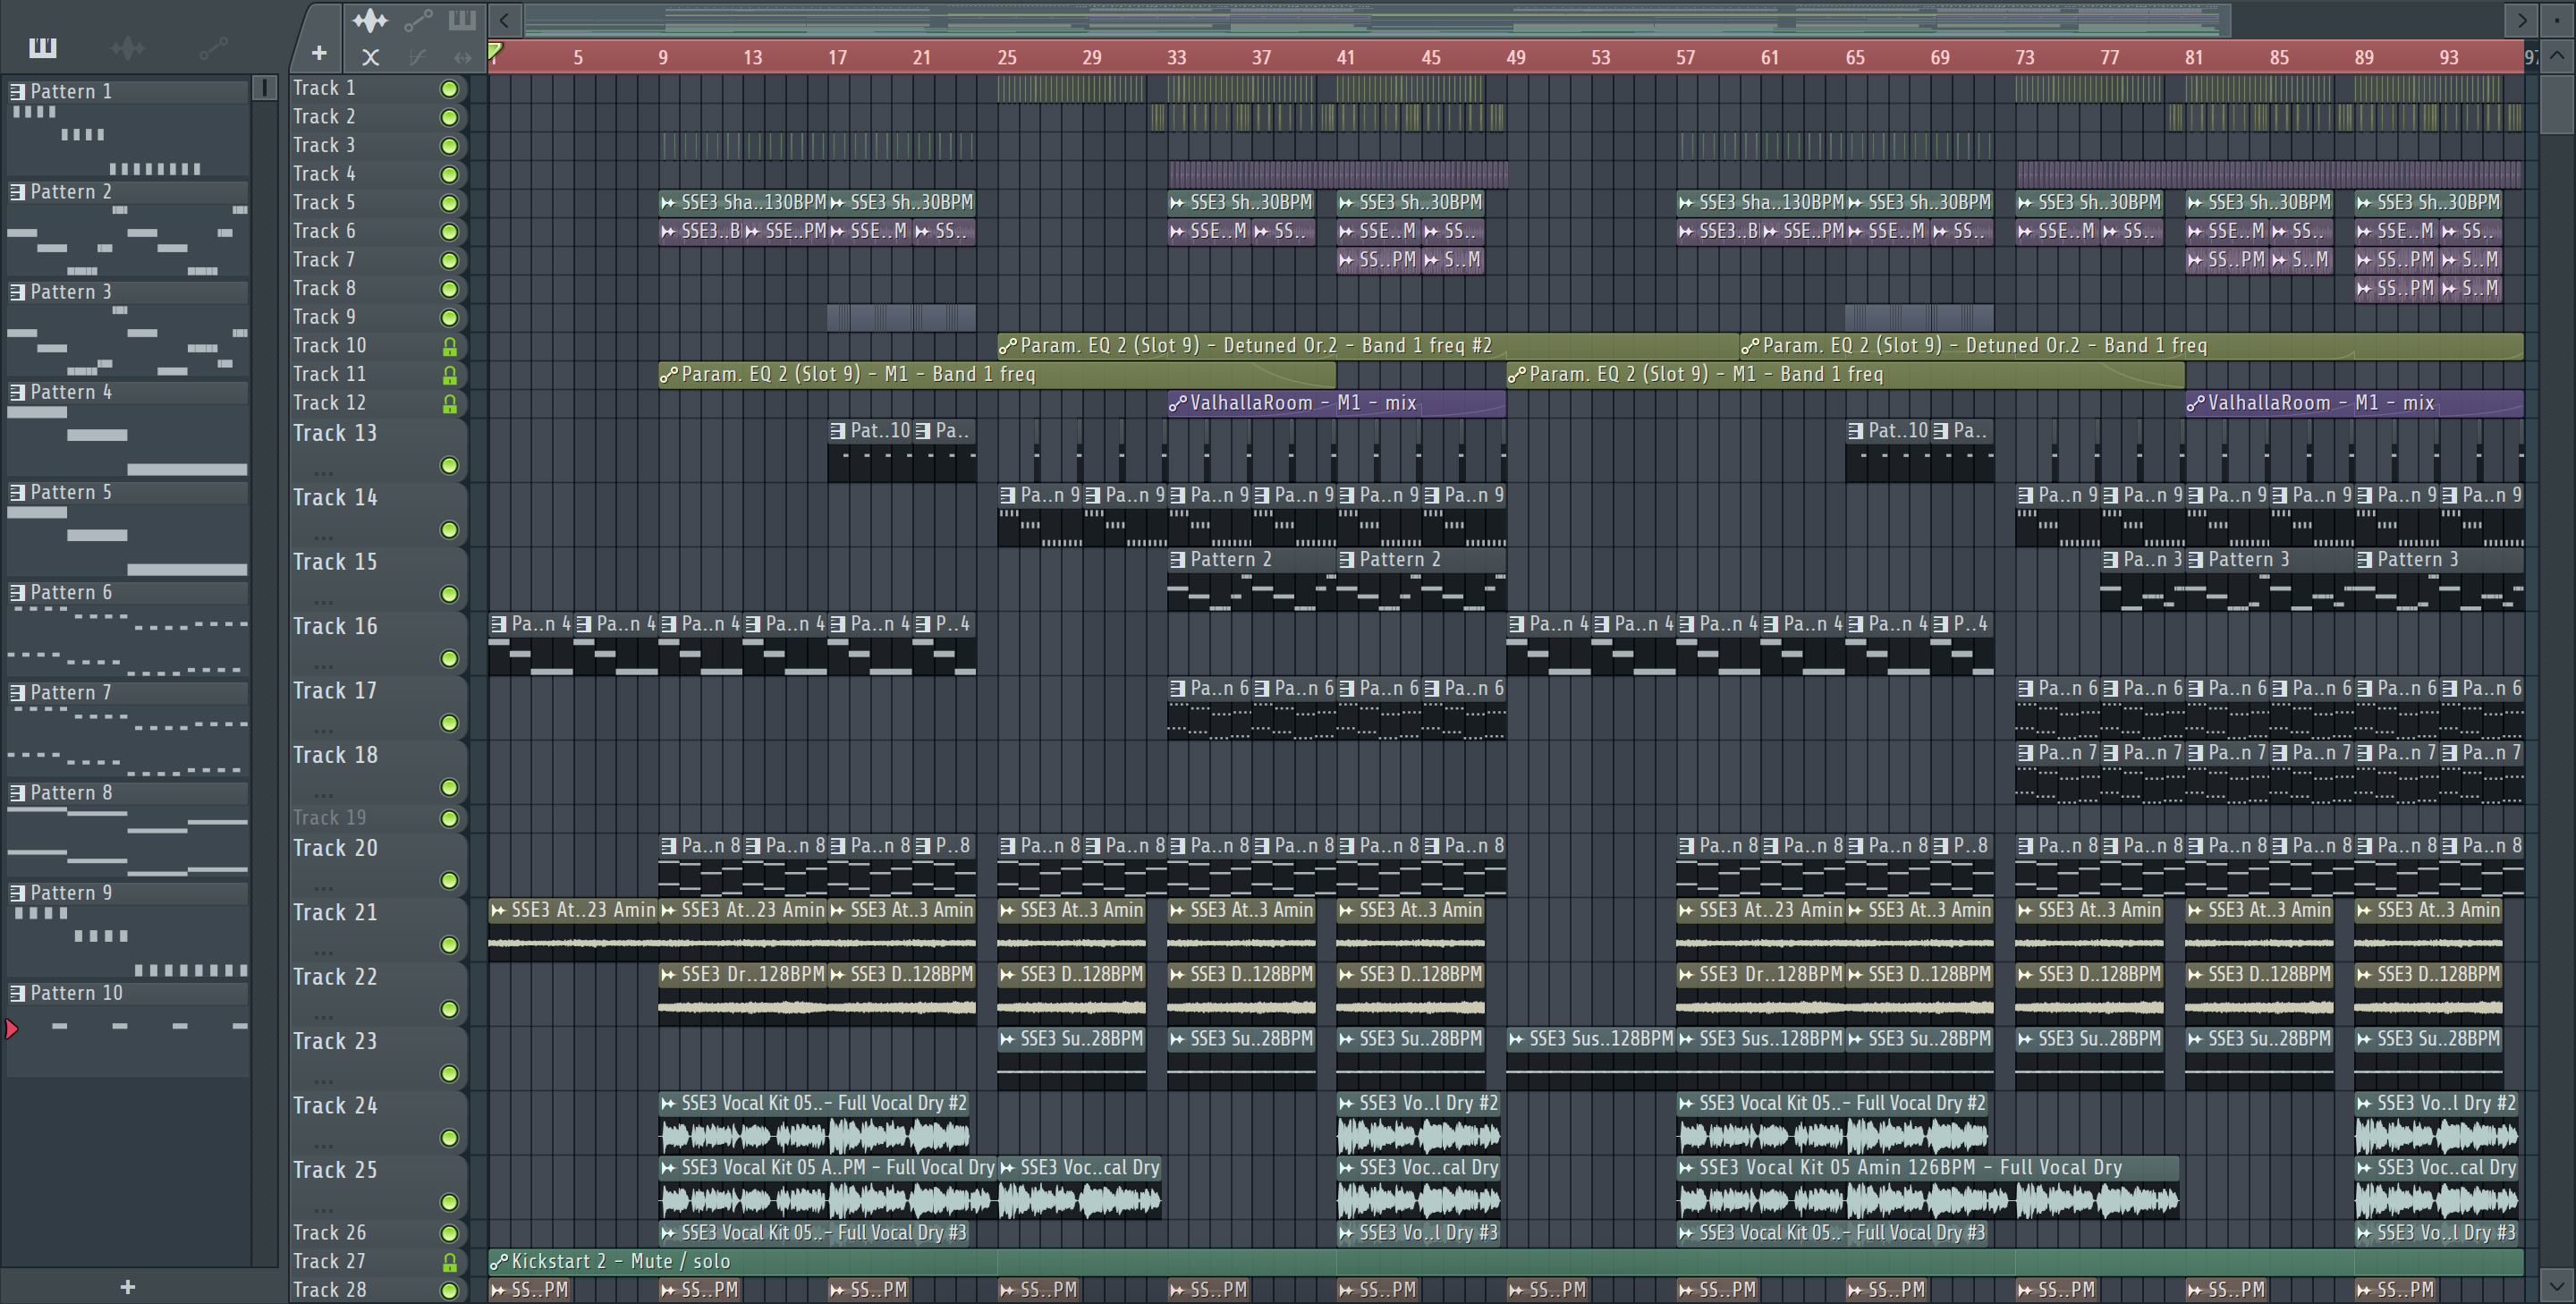Click the Track 20 header name
Screen dimensions: 2576x1304
tap(335, 848)
